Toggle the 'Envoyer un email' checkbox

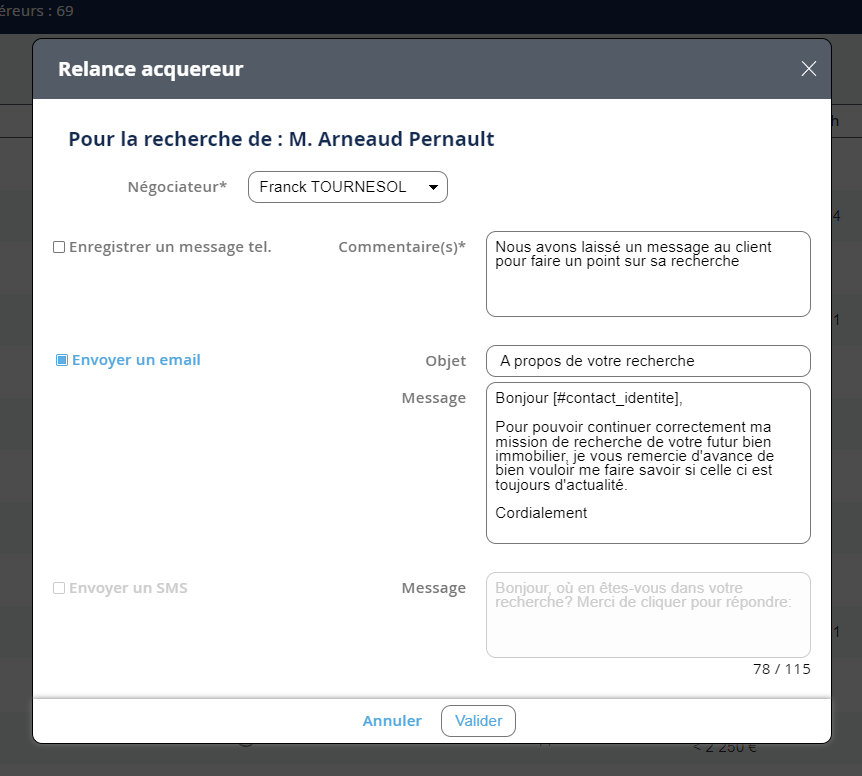(62, 360)
